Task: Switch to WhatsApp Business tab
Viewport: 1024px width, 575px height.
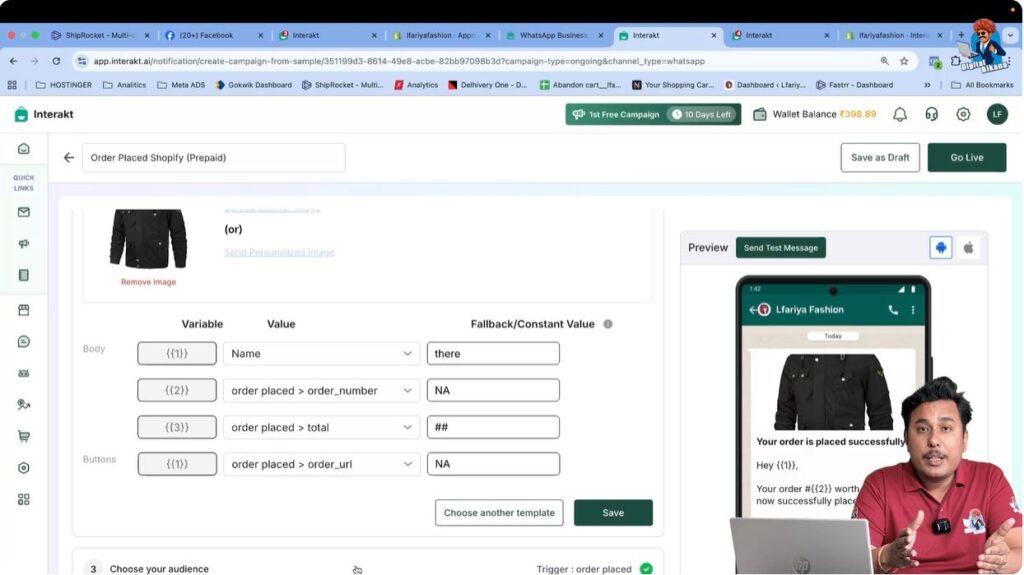Action: [554, 35]
